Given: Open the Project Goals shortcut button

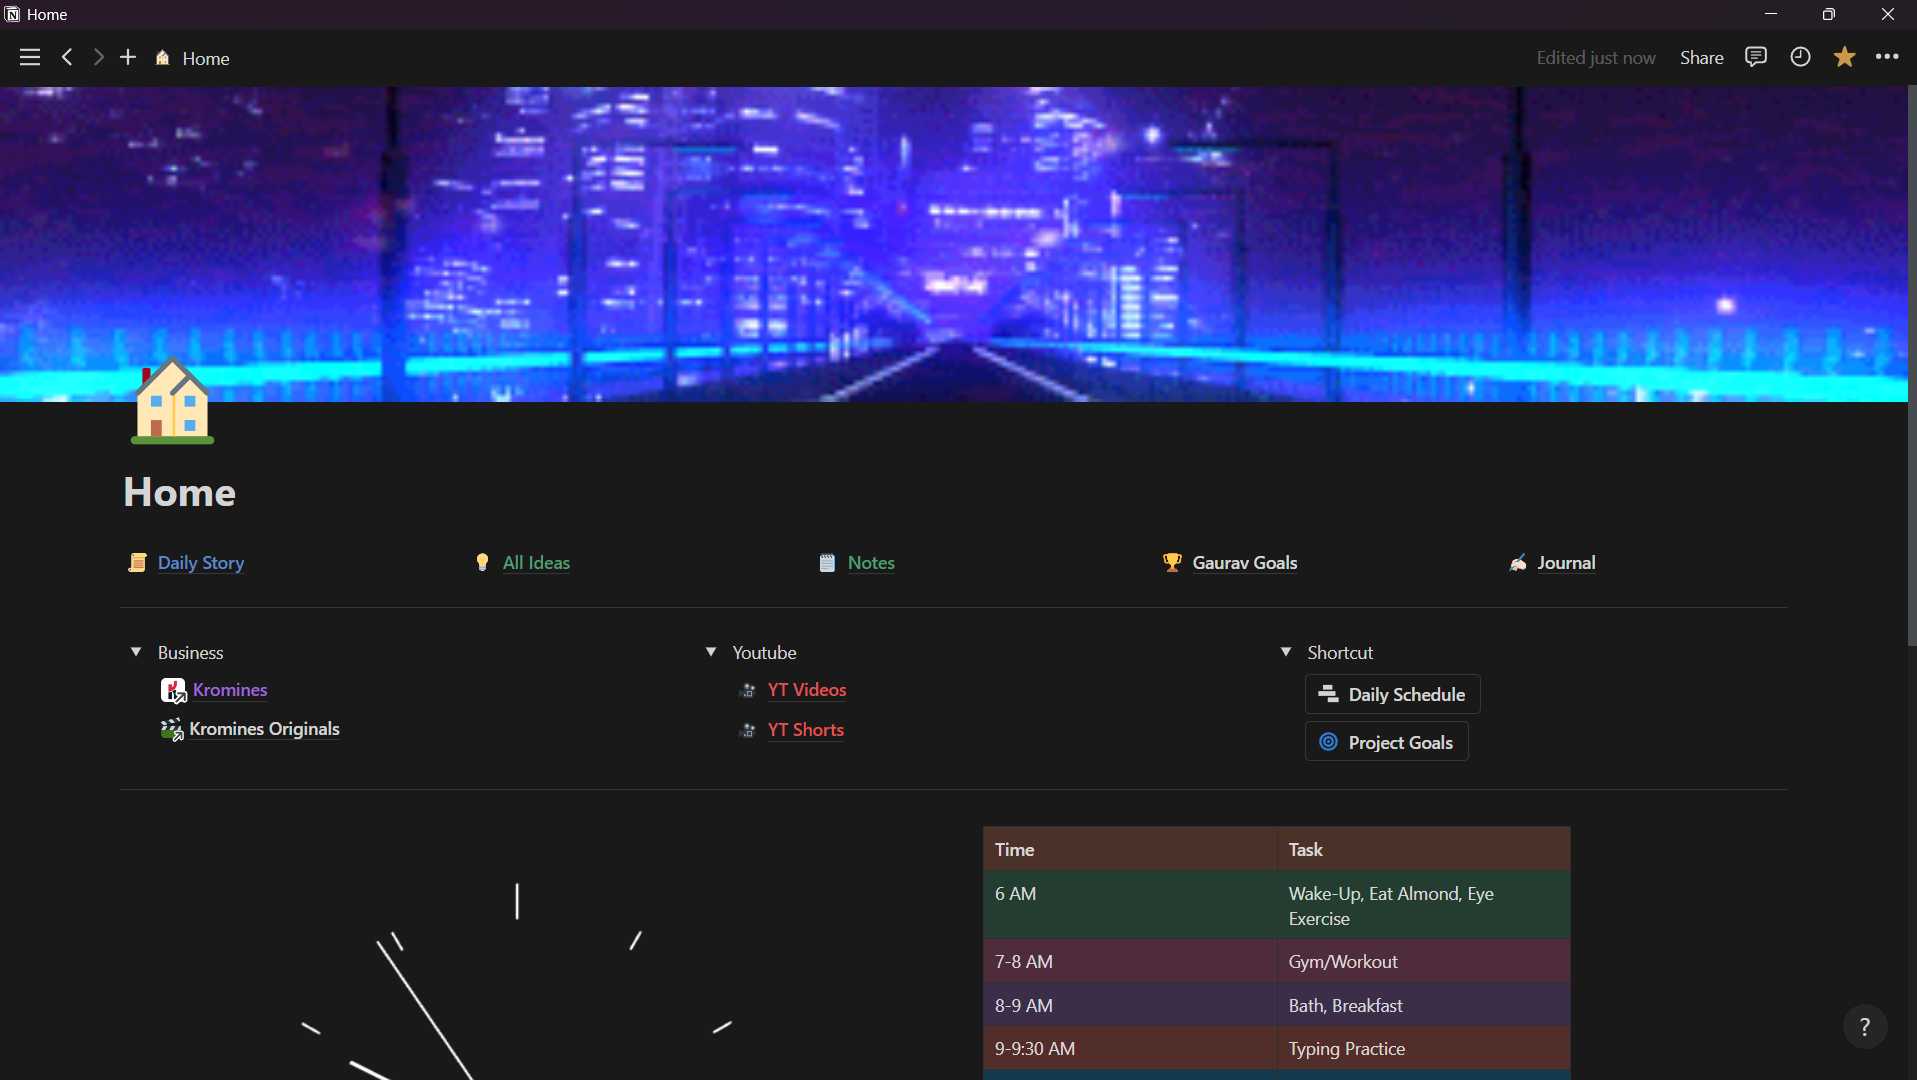Looking at the screenshot, I should click(x=1386, y=742).
